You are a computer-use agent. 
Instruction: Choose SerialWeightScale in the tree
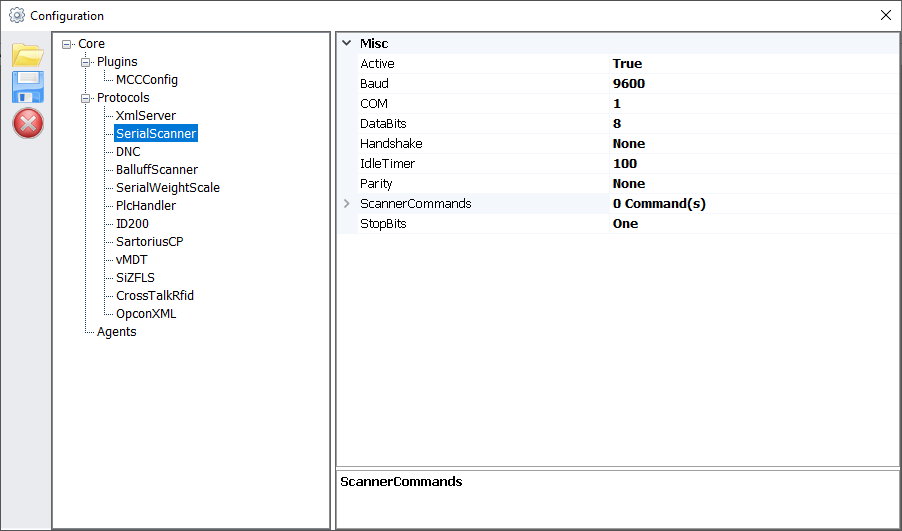click(x=167, y=188)
